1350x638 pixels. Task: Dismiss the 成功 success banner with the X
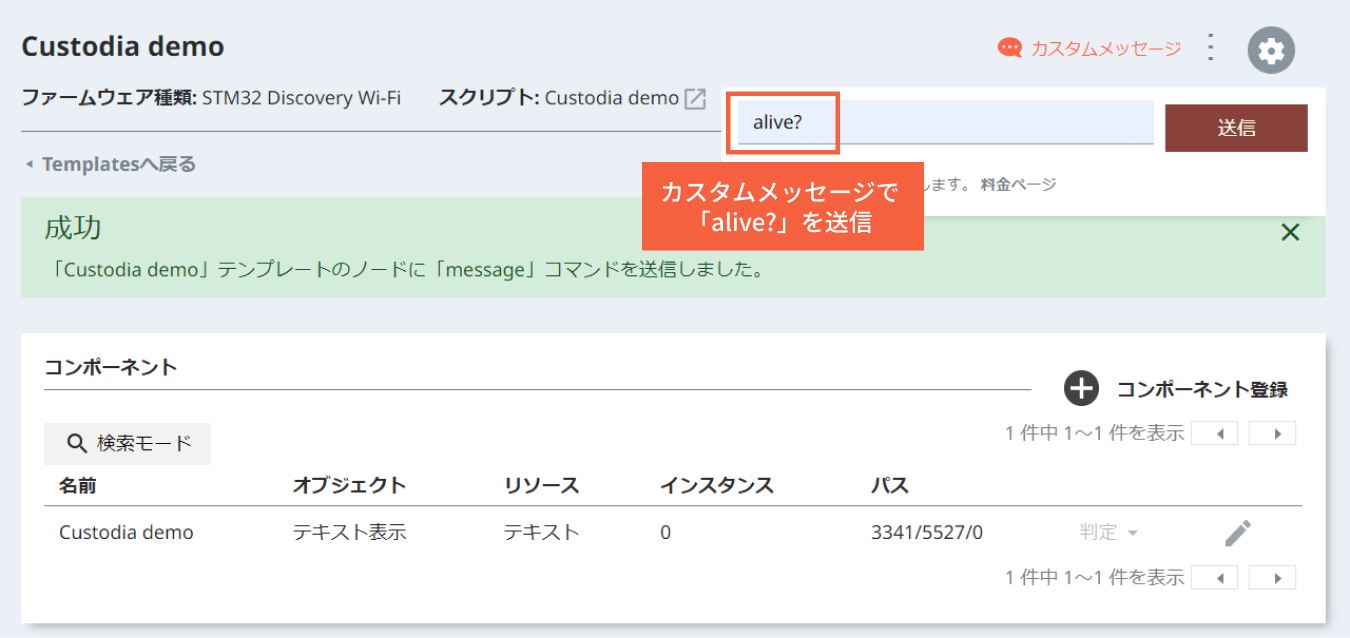(1290, 232)
